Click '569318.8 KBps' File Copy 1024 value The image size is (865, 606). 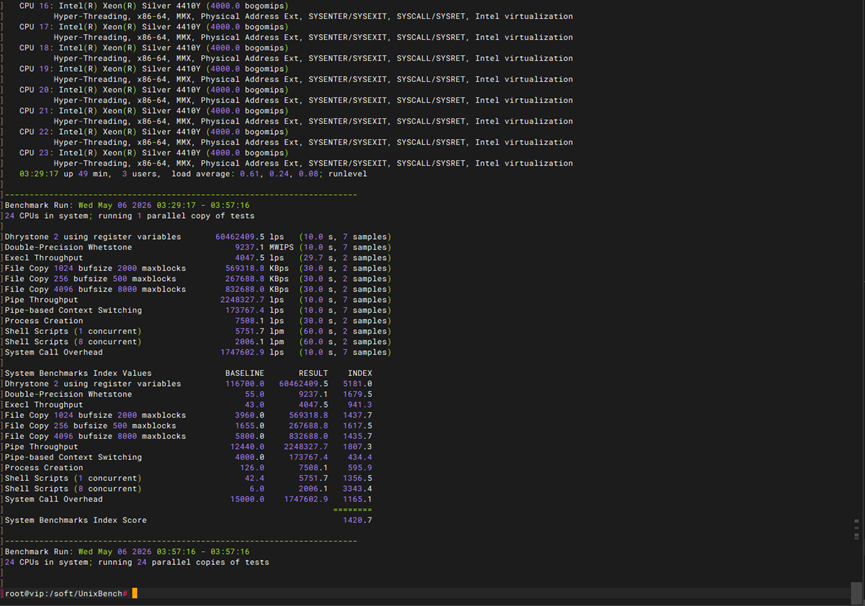(257, 268)
